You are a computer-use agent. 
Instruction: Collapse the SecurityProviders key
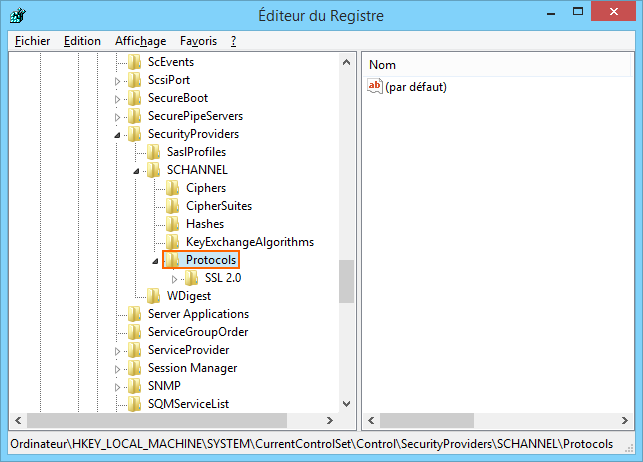pos(117,135)
